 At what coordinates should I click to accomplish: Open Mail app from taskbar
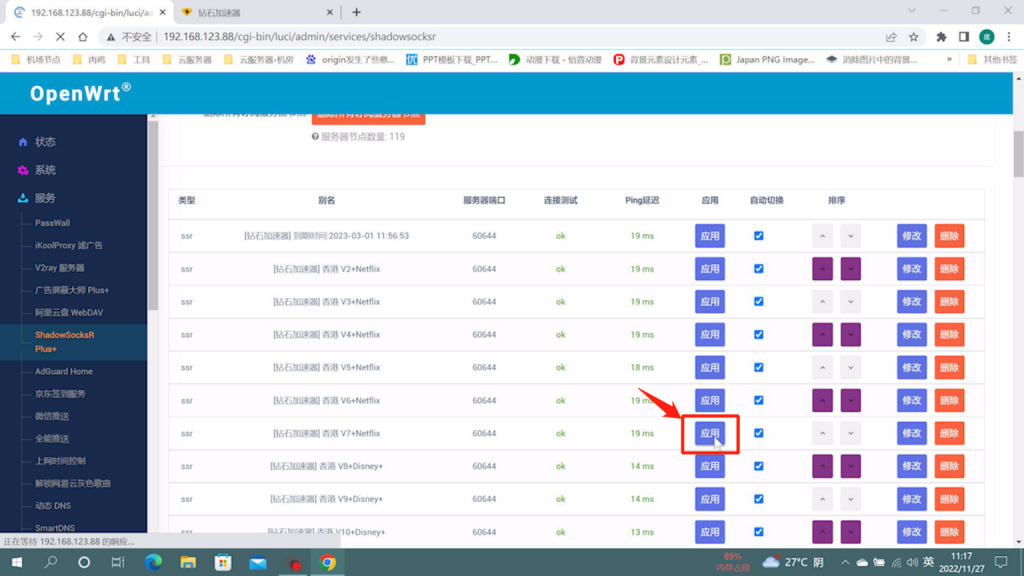[x=258, y=562]
